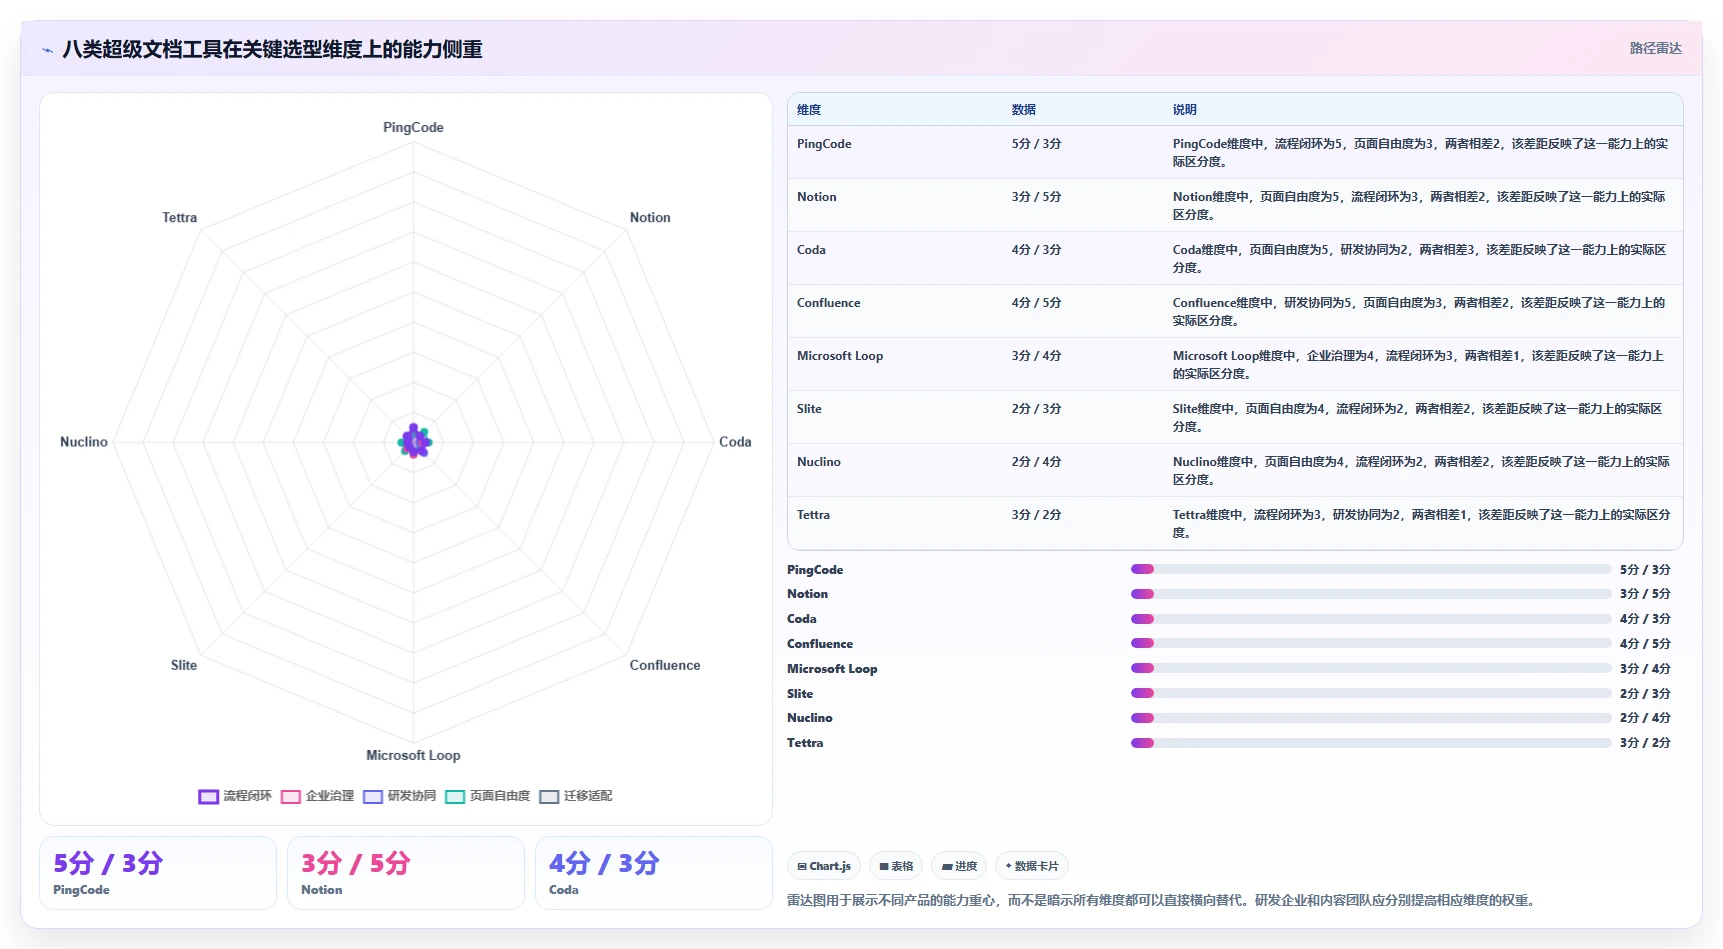Viewport: 1723px width, 949px height.
Task: Click the 路径雷达 label in header
Action: [1655, 48]
